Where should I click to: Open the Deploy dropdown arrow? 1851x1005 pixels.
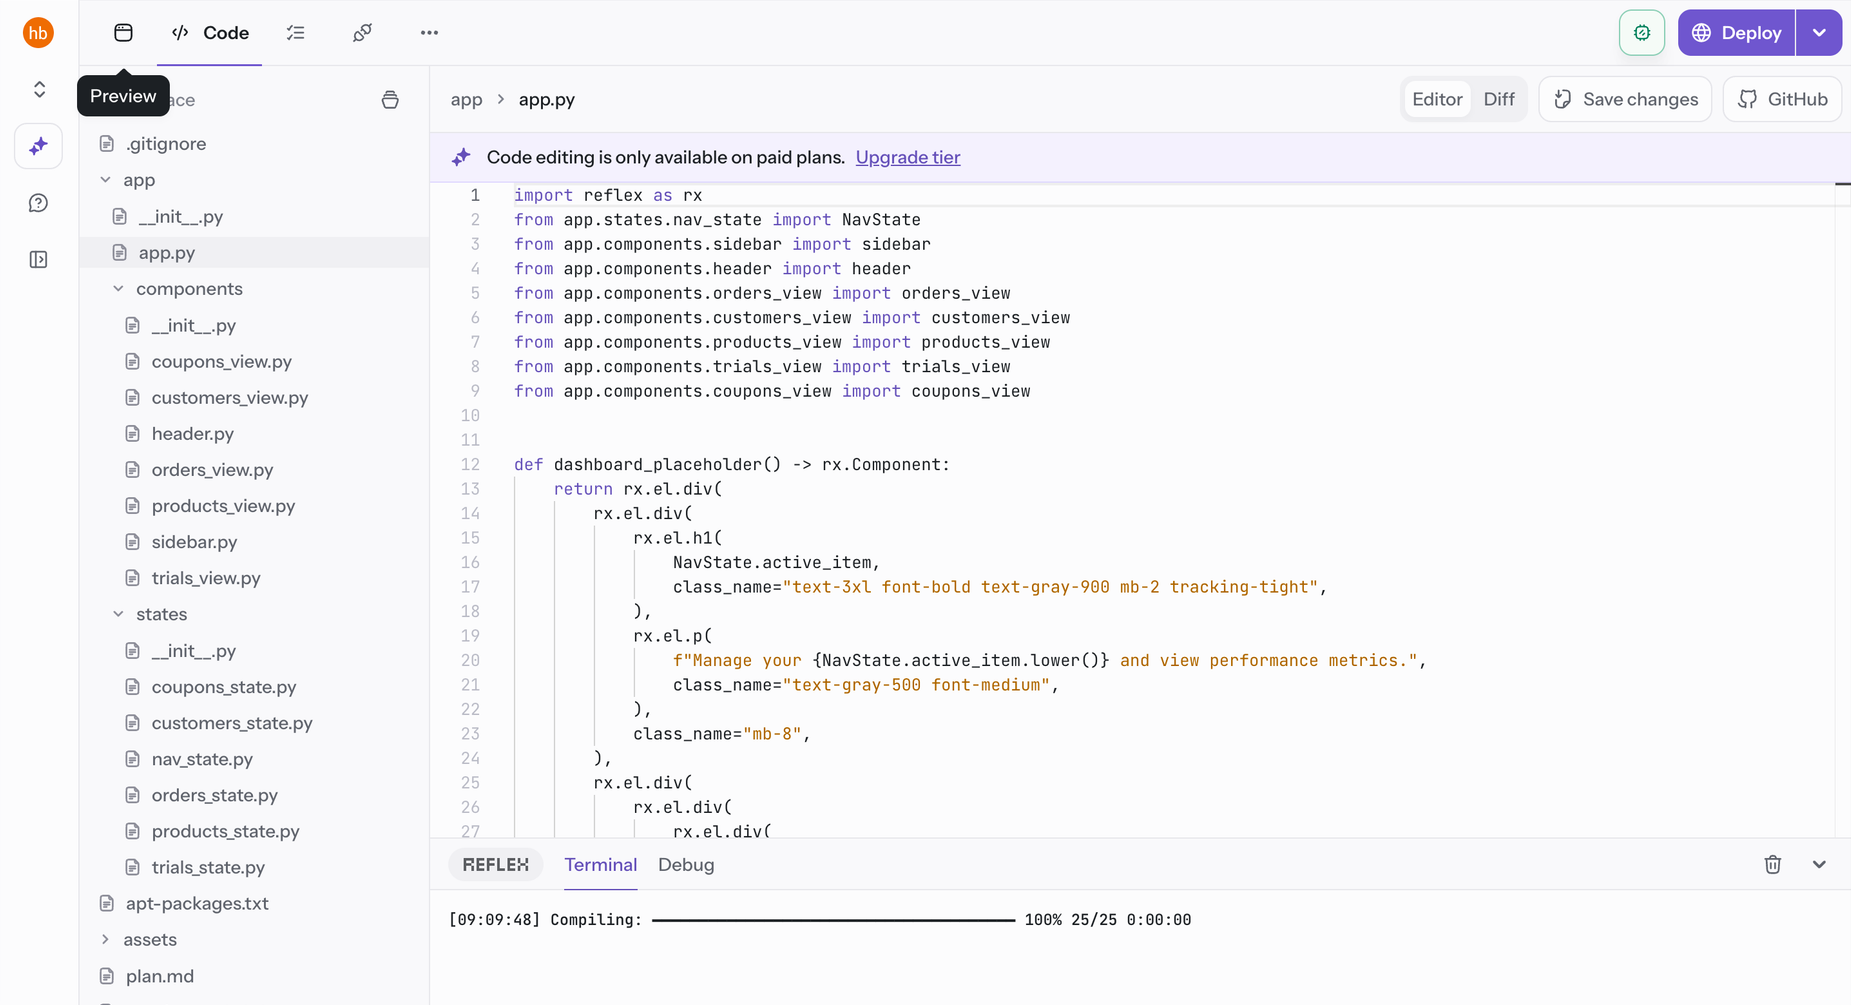[x=1818, y=33]
